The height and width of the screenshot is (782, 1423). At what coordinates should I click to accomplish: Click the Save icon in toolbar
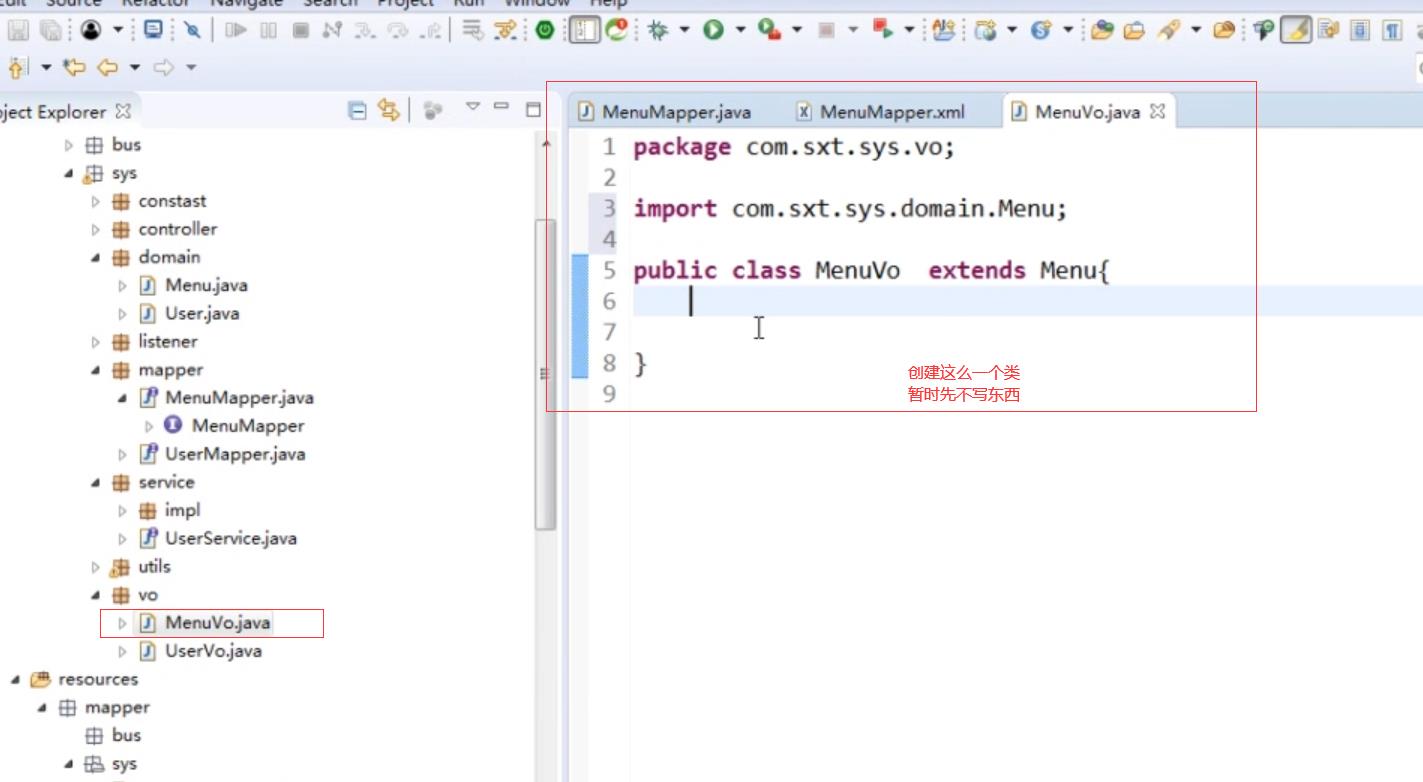pos(19,31)
